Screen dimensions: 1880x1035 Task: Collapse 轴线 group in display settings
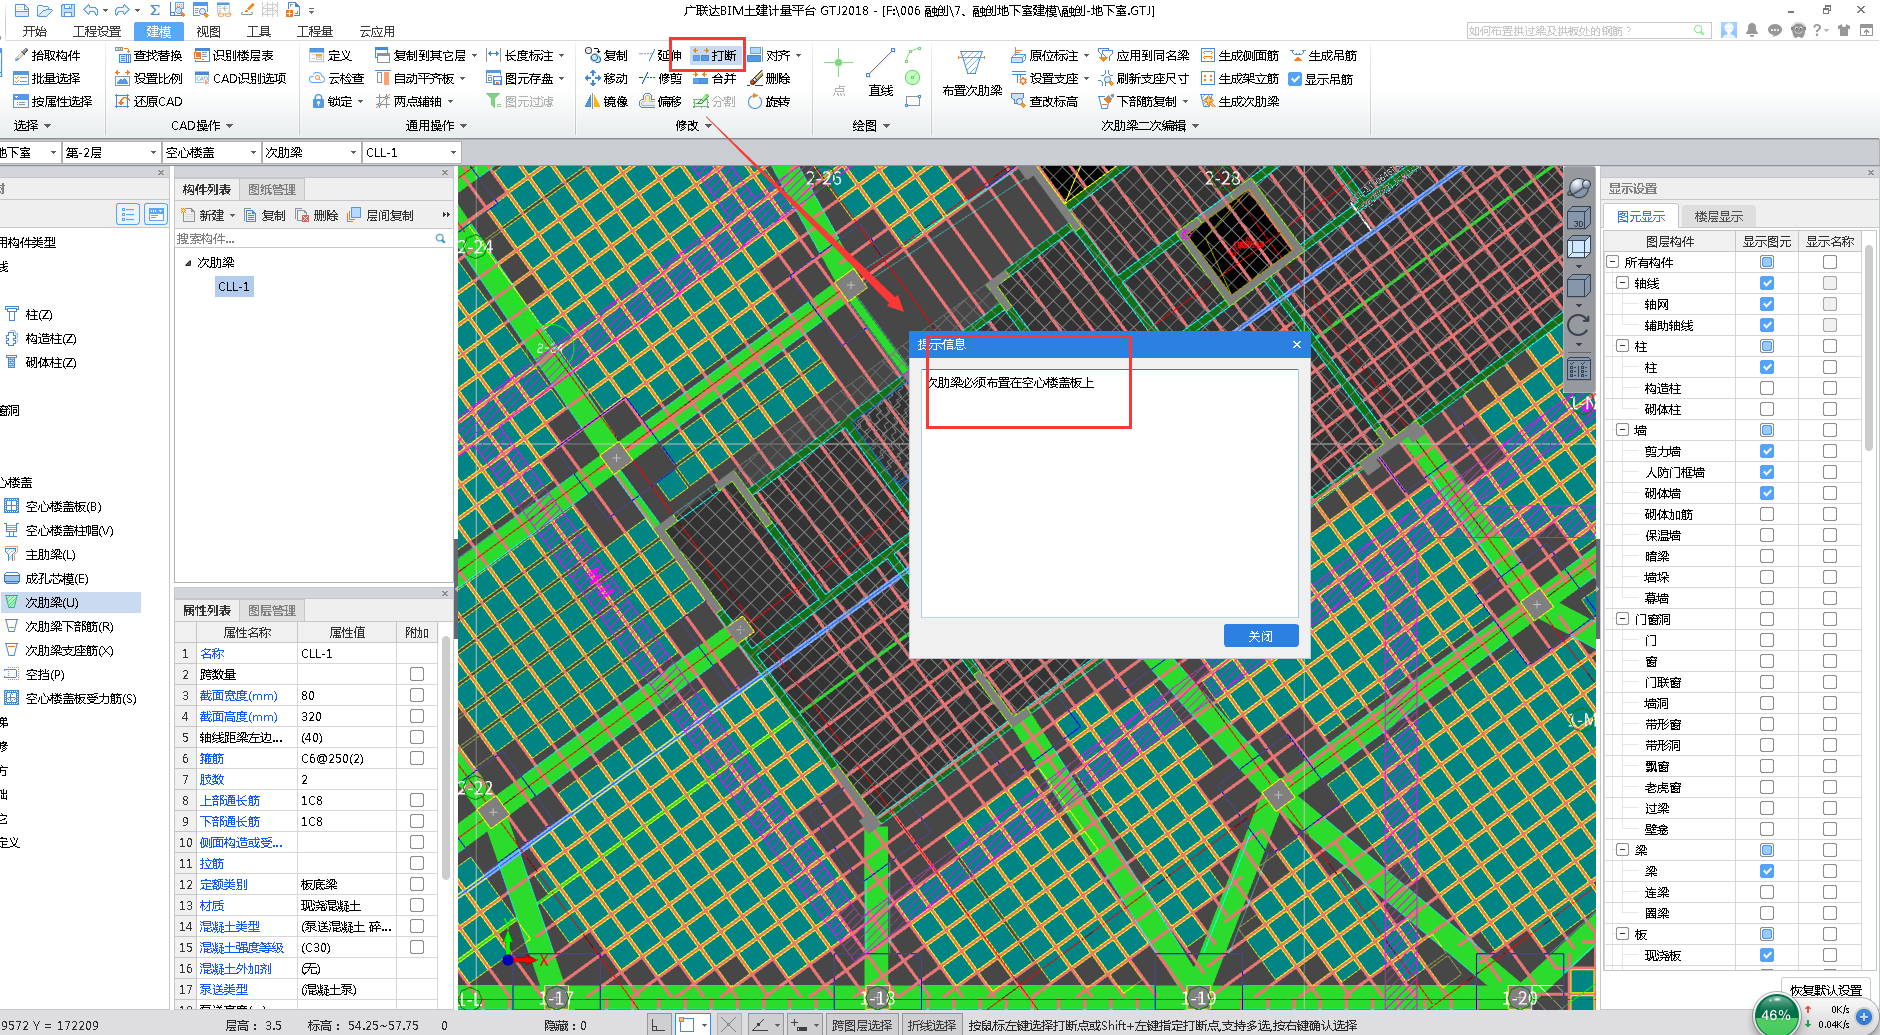1622,283
